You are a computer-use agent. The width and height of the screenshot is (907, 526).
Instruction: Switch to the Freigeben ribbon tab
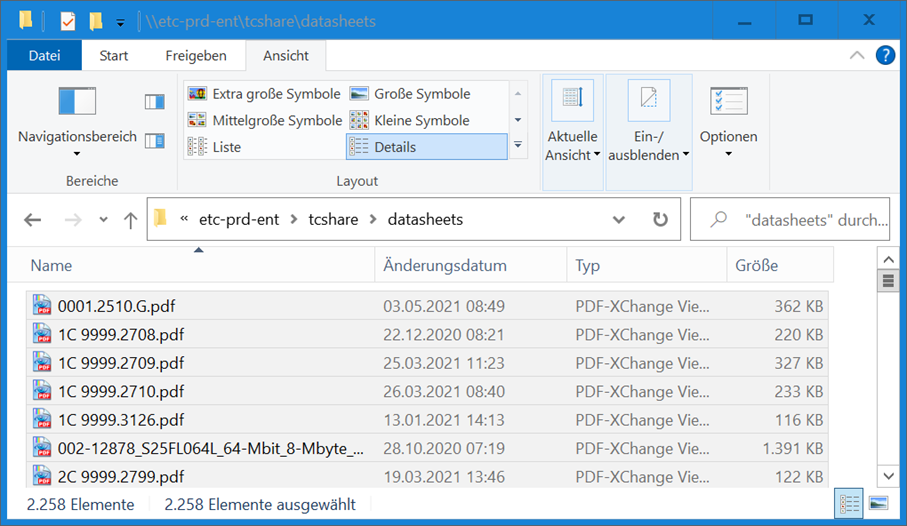(196, 56)
